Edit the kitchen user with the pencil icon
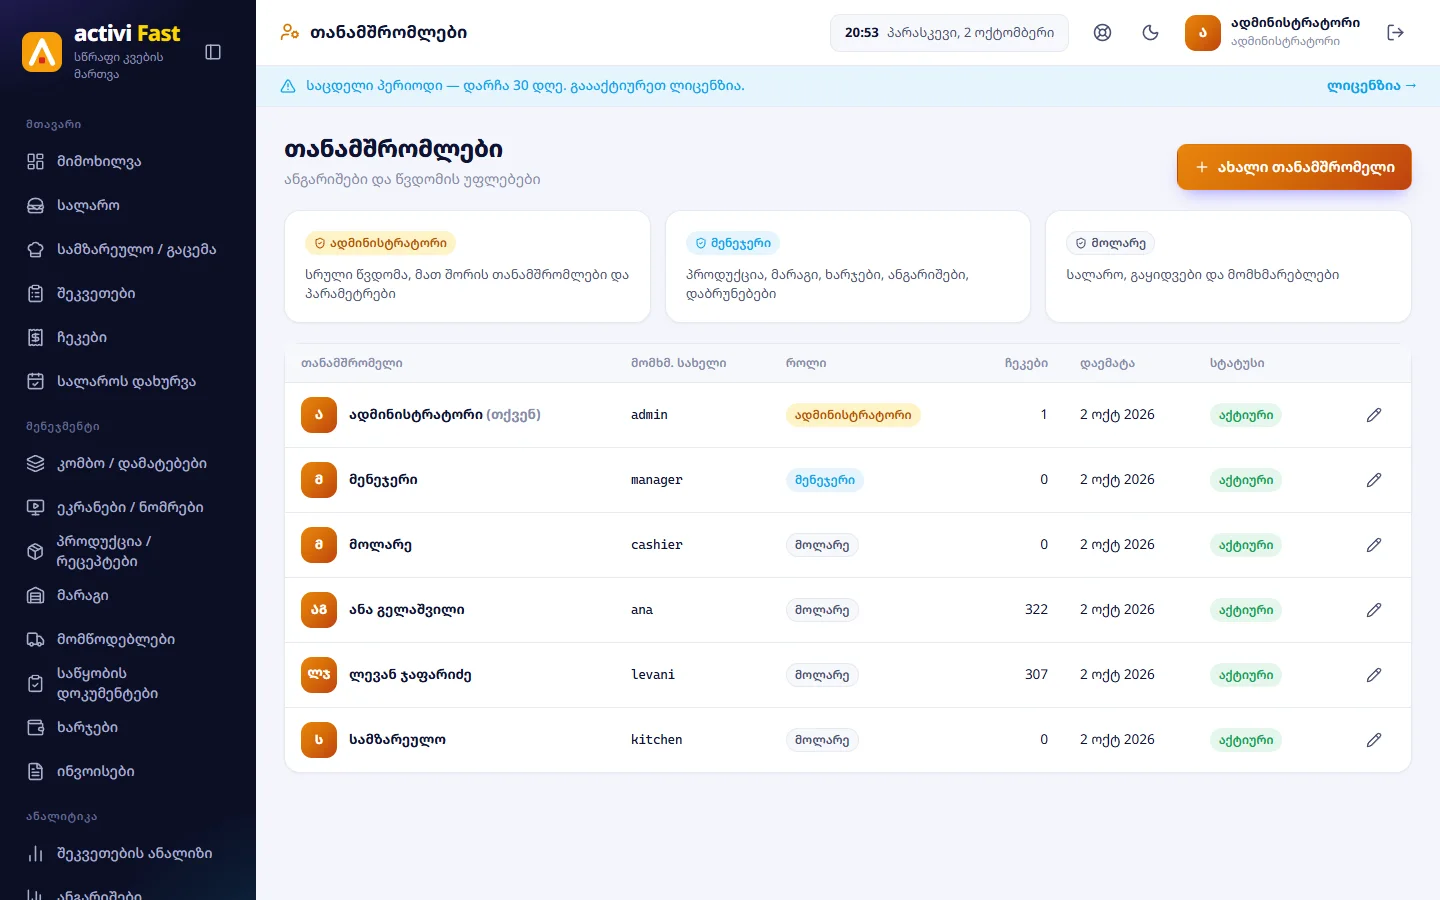 coord(1374,740)
